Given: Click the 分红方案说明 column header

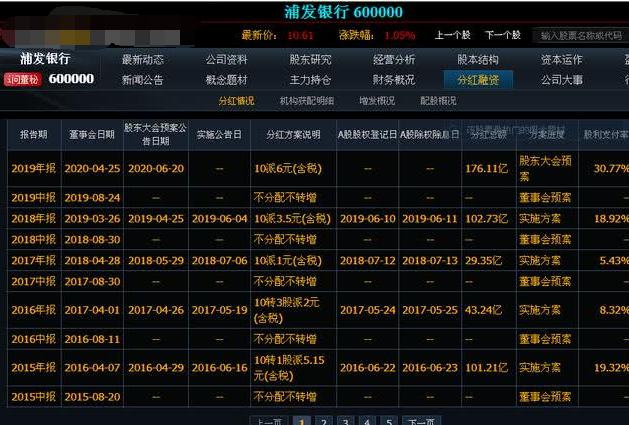Looking at the screenshot, I should click(x=293, y=134).
